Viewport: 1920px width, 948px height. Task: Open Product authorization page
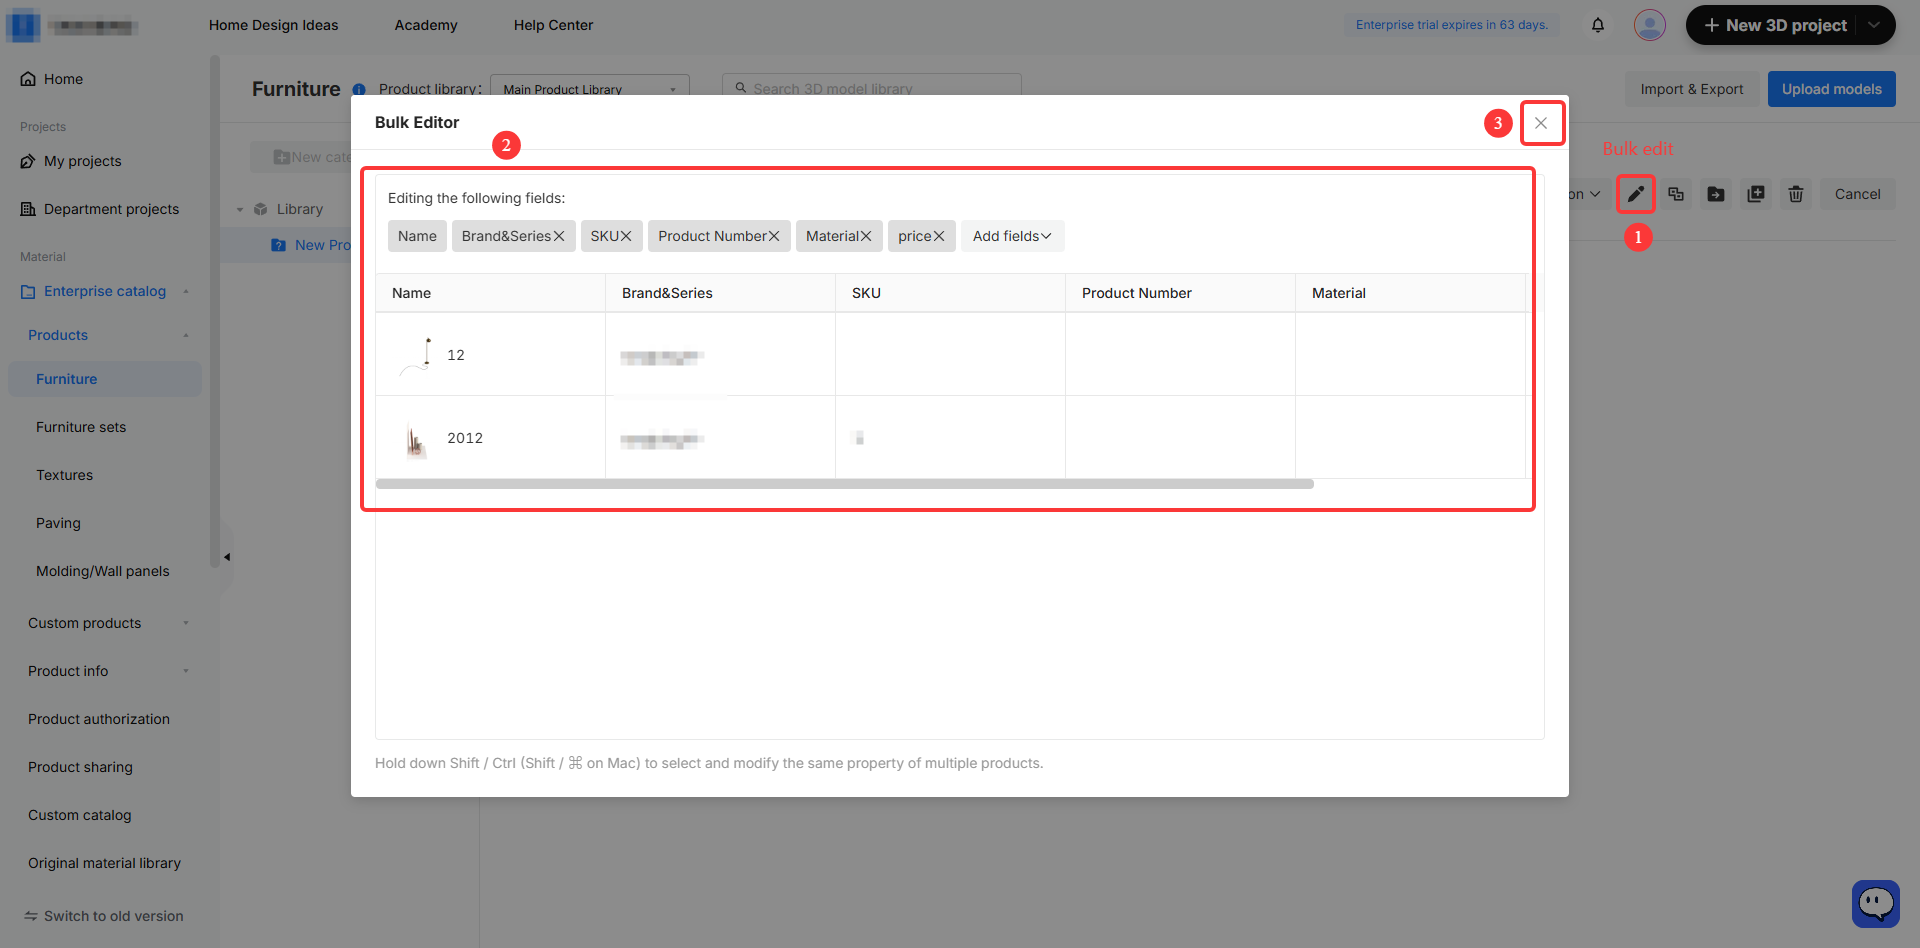coord(99,719)
